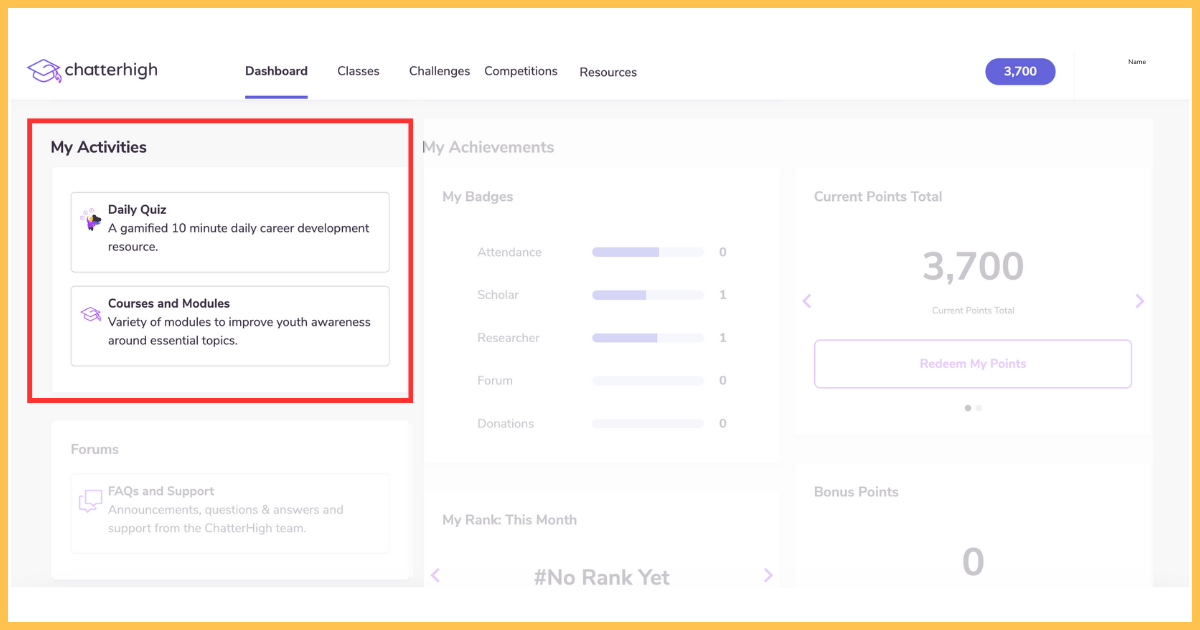
Task: Click the Name account label
Action: 1137,61
